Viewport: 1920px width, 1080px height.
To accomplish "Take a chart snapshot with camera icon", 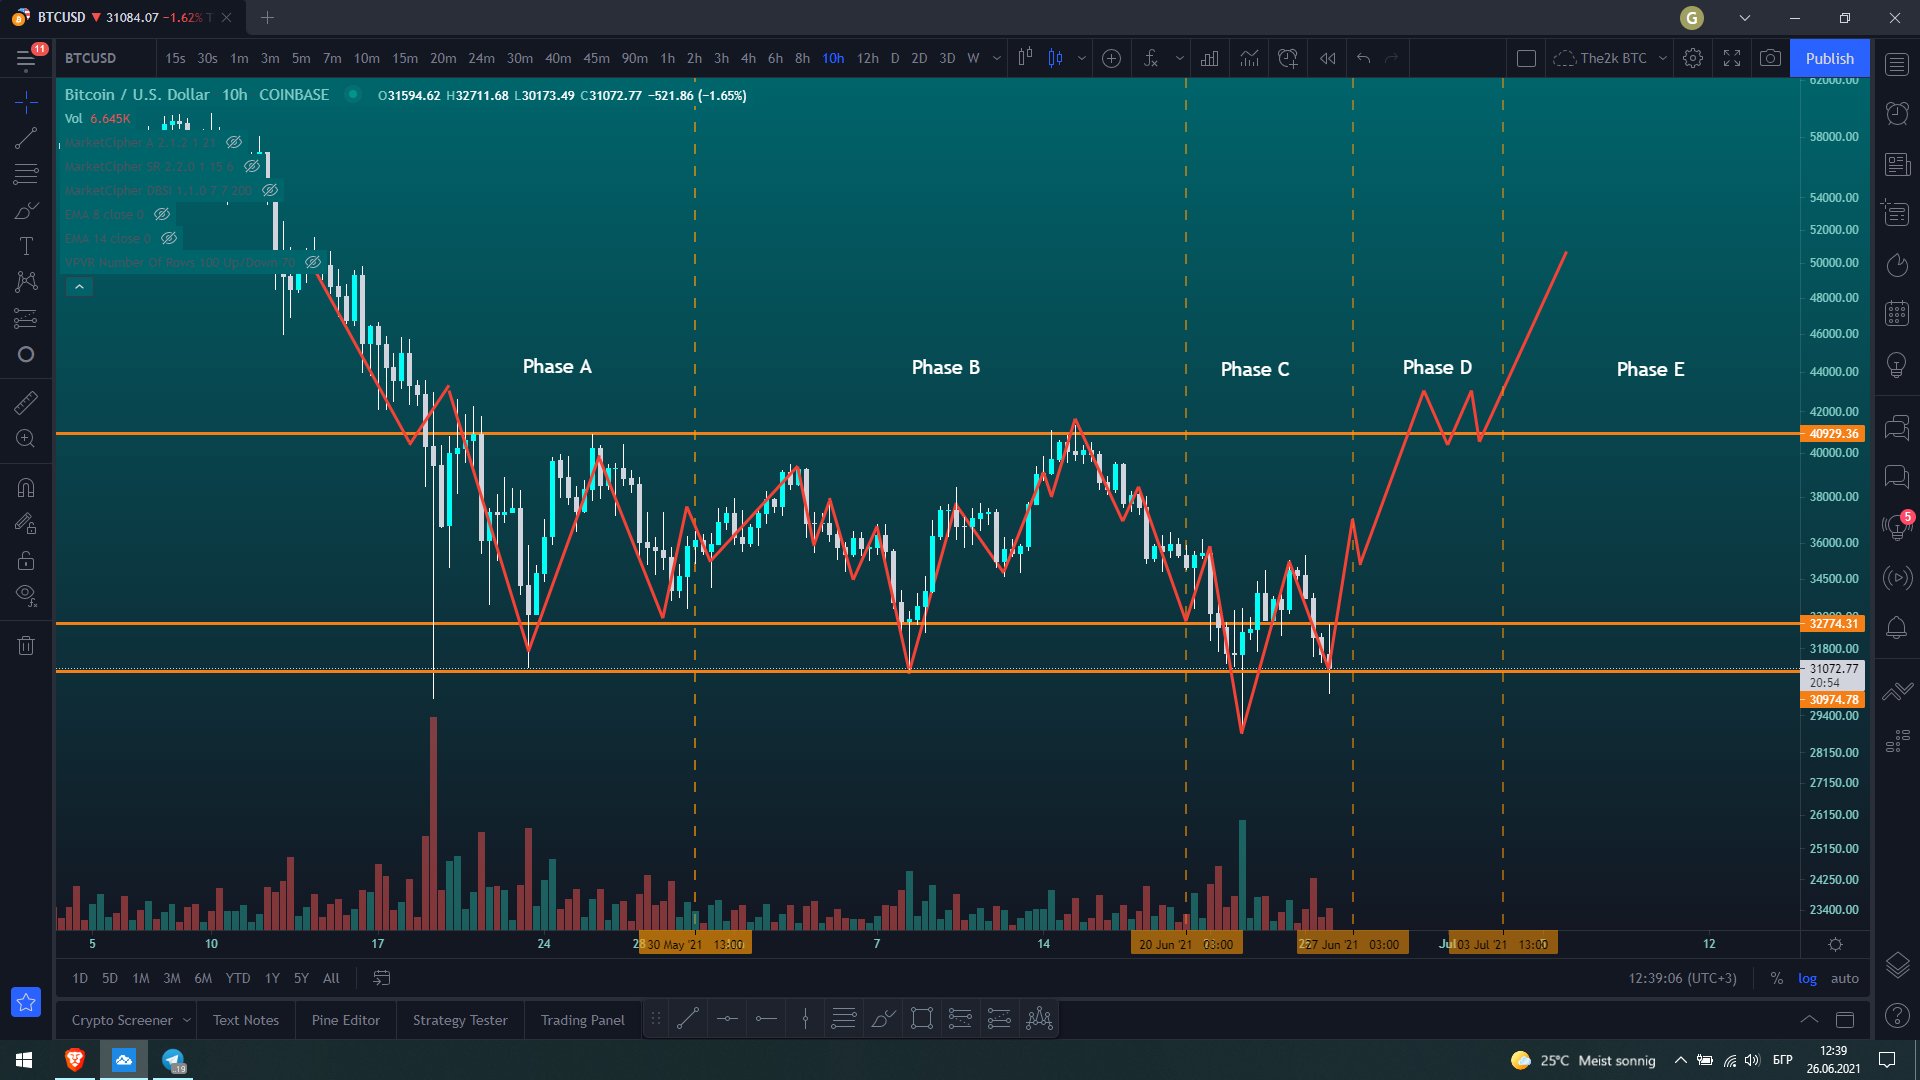I will coord(1770,58).
